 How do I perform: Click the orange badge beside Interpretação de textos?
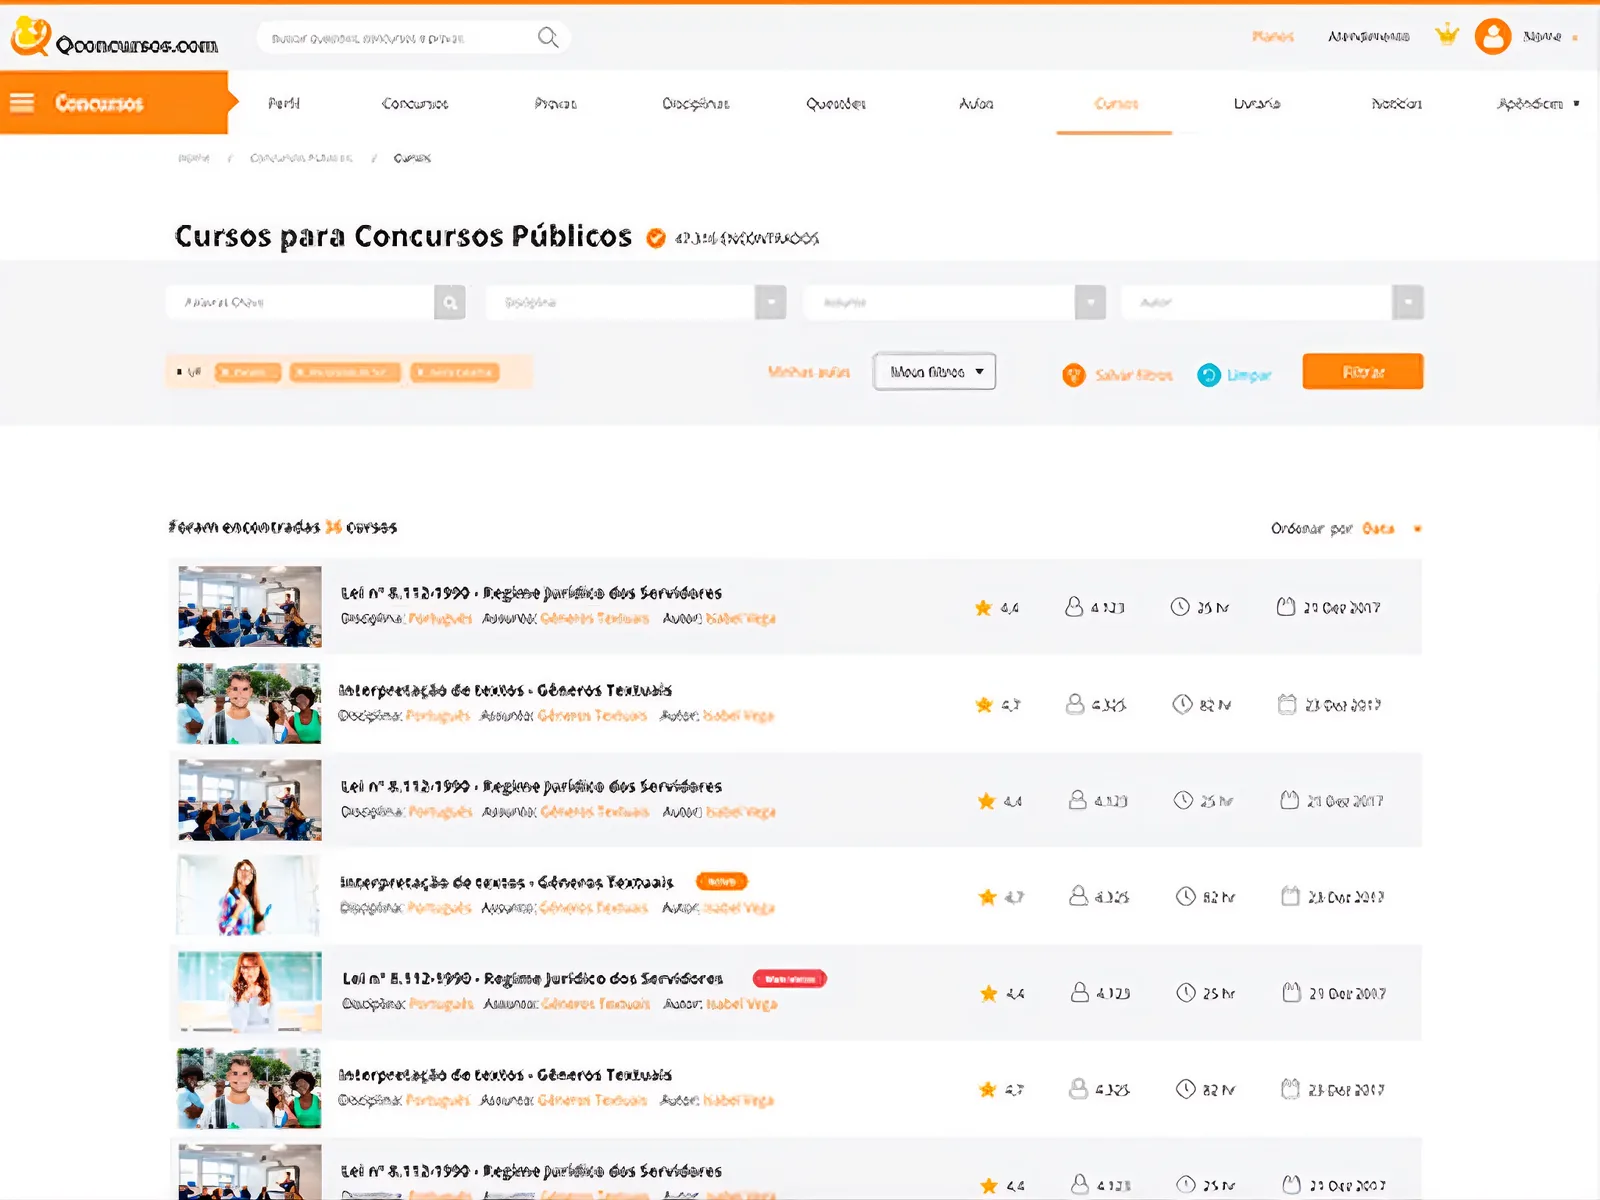[722, 881]
